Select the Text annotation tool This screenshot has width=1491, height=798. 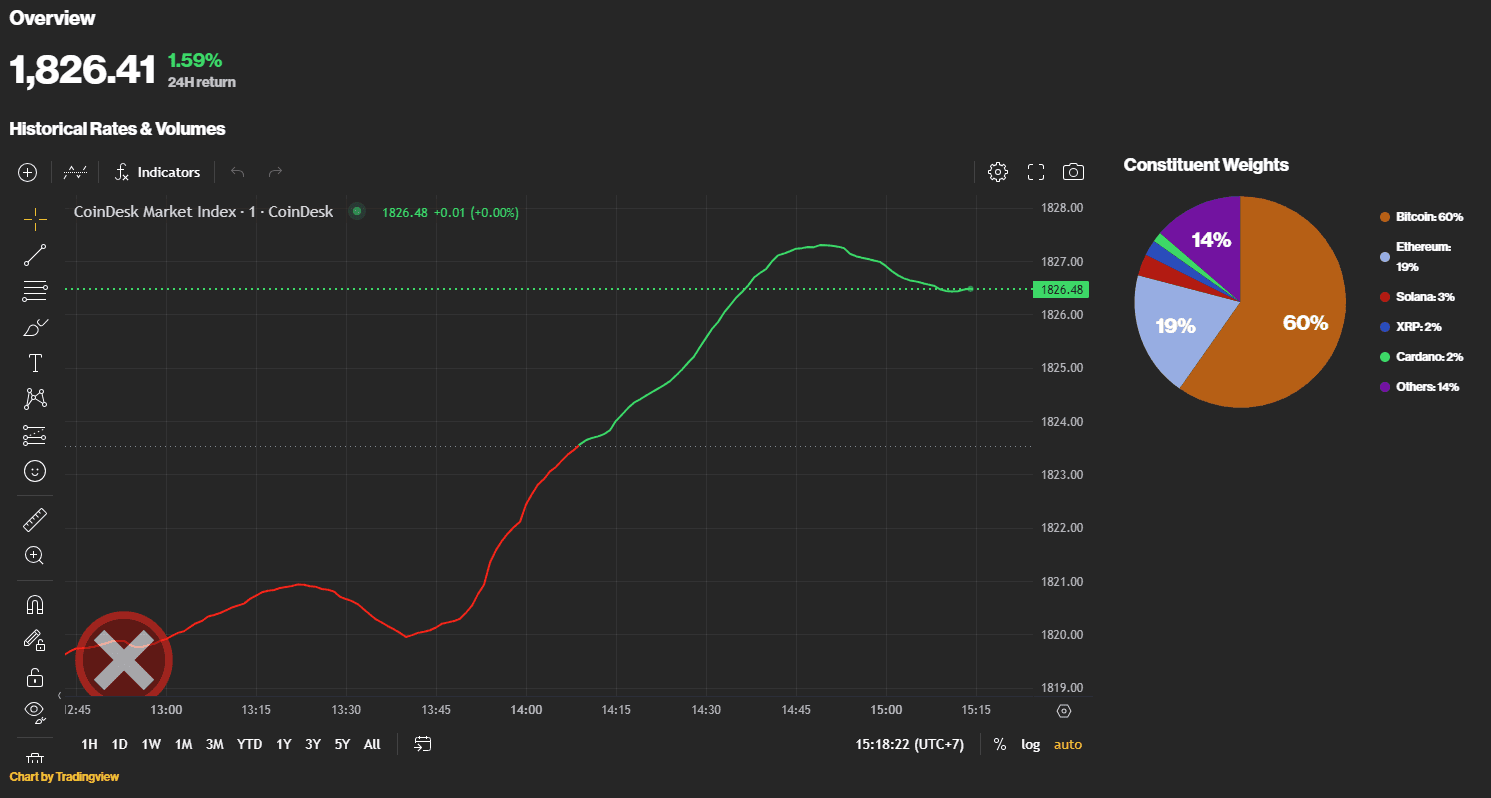point(35,363)
